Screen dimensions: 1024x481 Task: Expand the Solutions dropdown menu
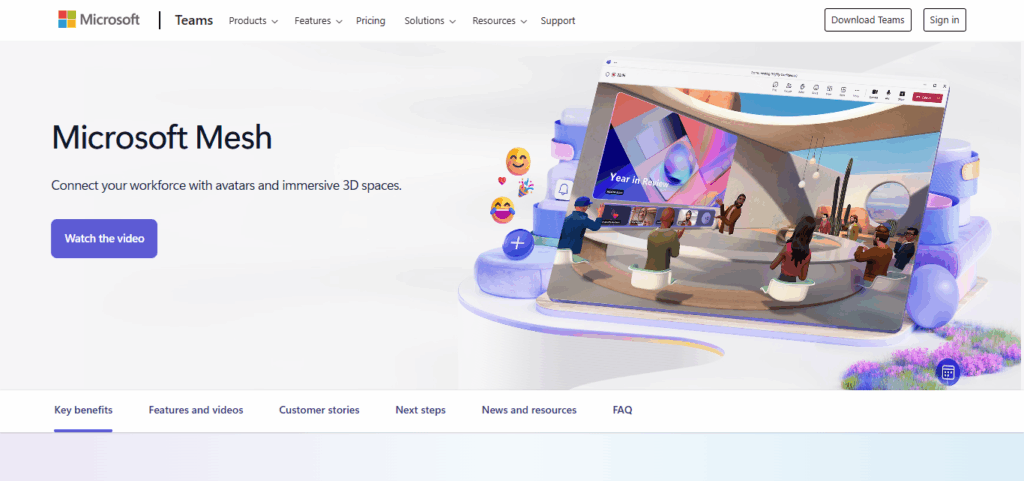tap(430, 21)
